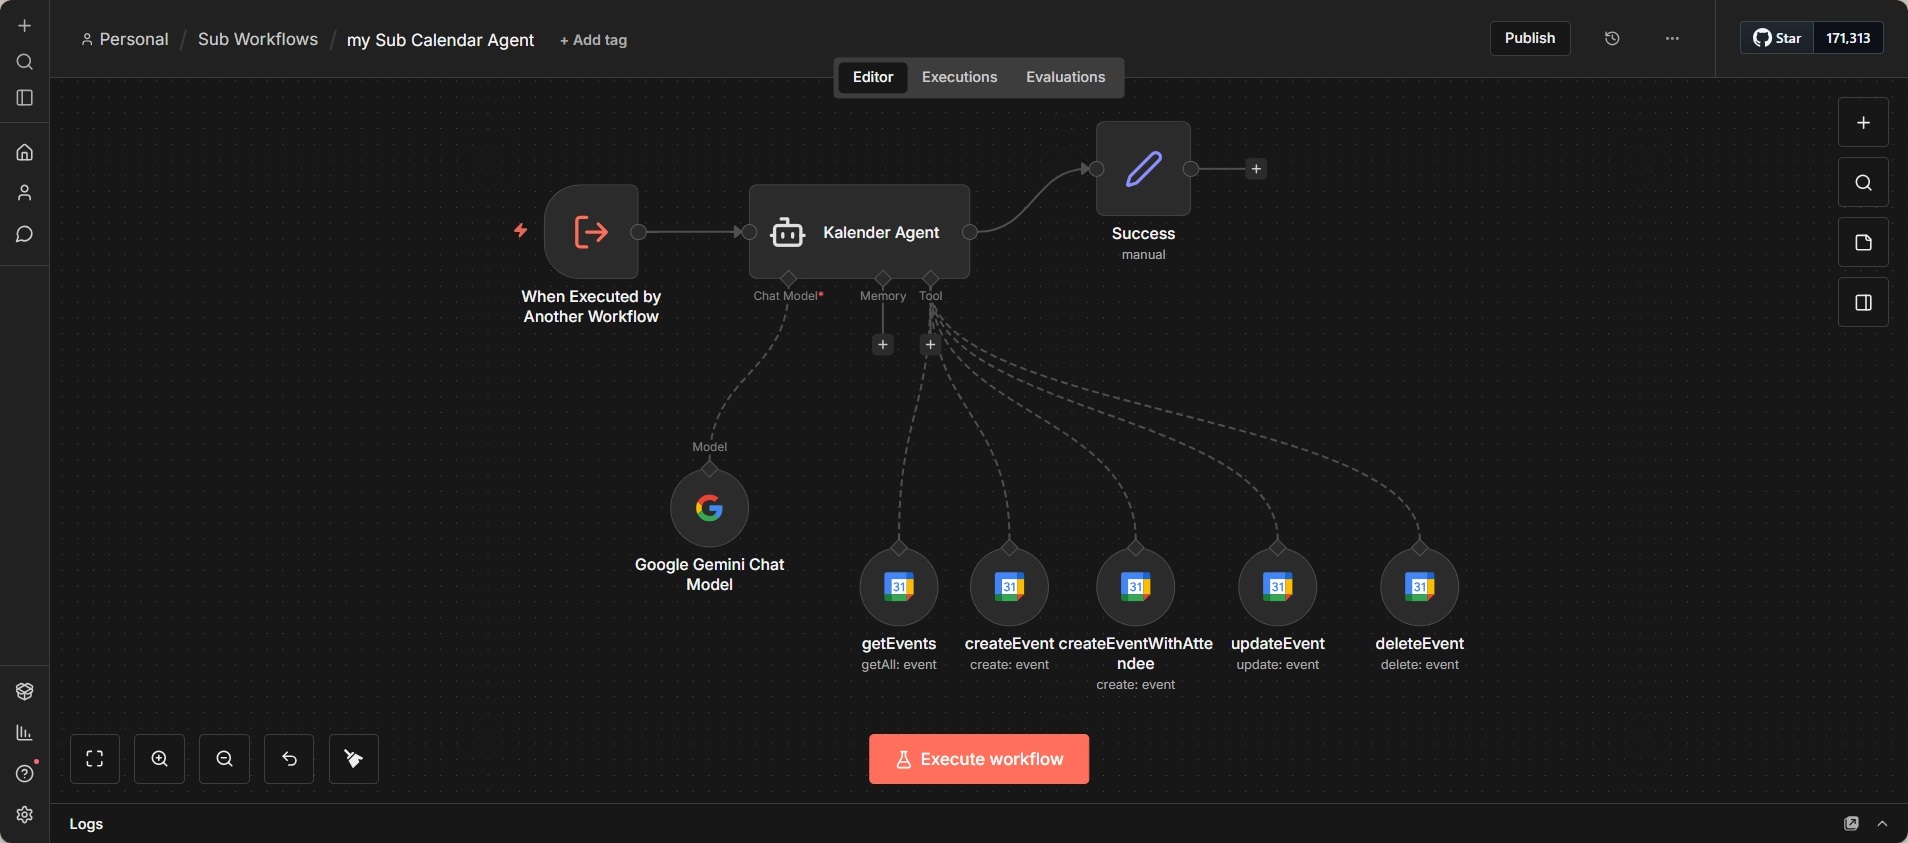Viewport: 1908px width, 843px height.
Task: Select the getEvents calendar tool node
Action: coord(898,587)
